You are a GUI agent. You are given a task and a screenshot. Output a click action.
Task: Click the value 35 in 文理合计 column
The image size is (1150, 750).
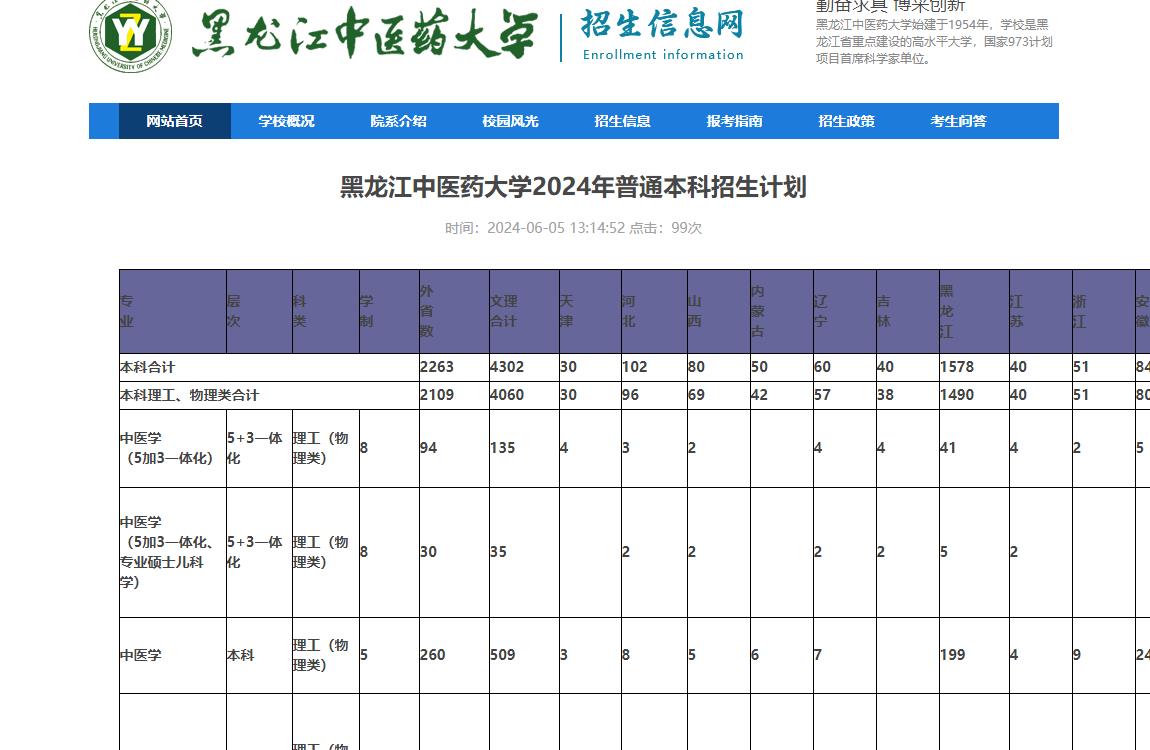pos(499,552)
